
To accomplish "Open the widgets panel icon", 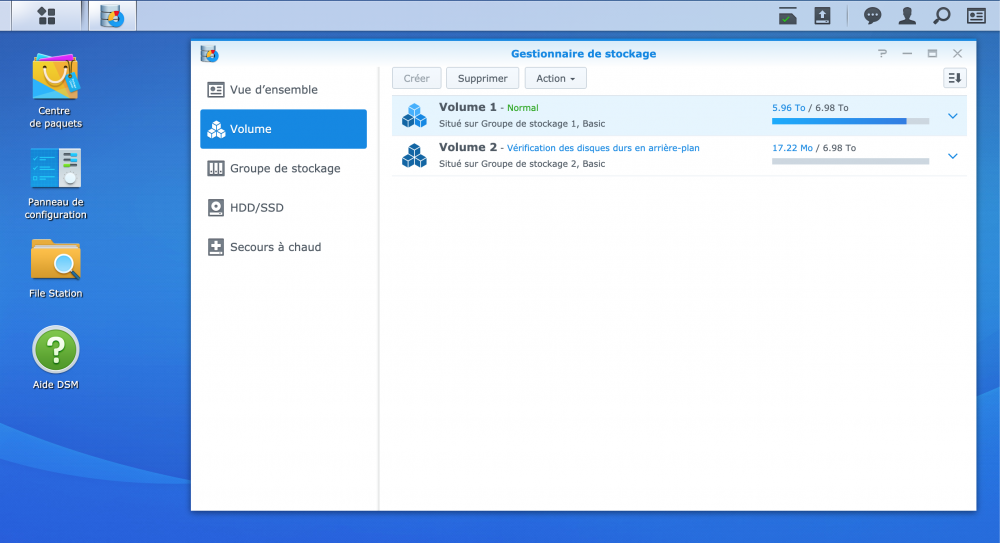I will [x=976, y=16].
